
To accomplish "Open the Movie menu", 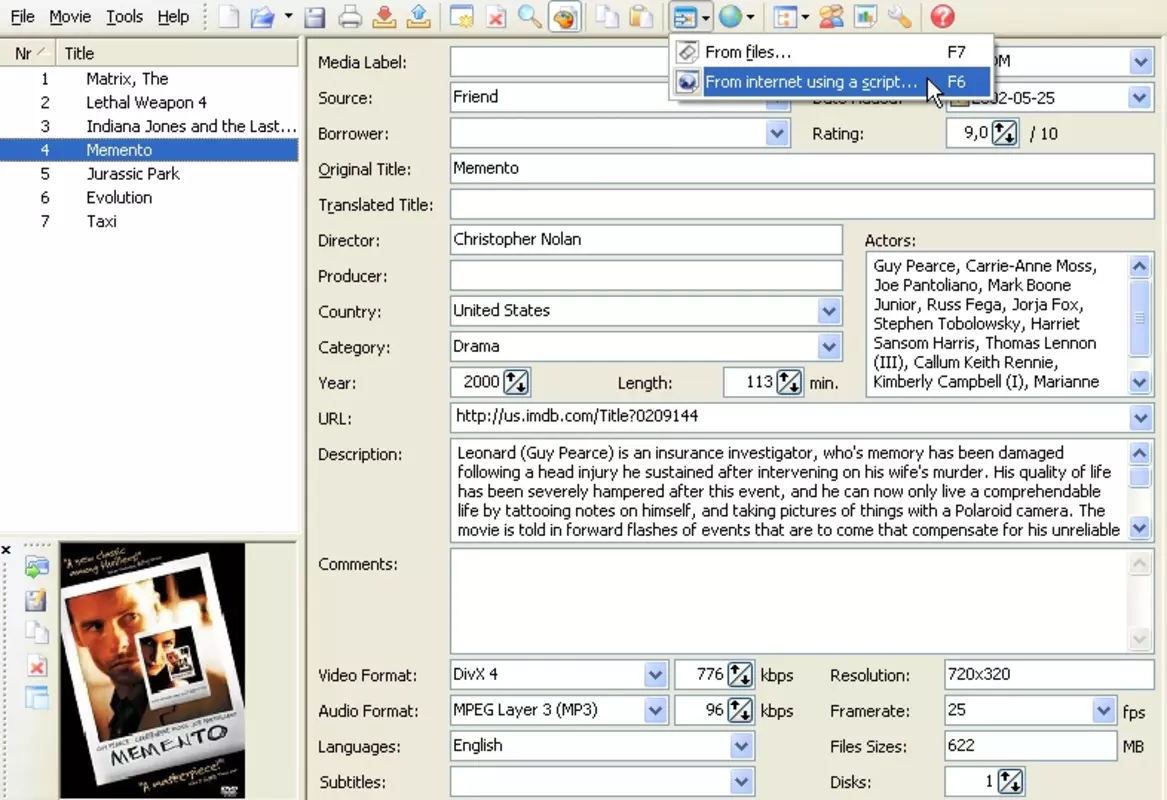I will (x=70, y=16).
